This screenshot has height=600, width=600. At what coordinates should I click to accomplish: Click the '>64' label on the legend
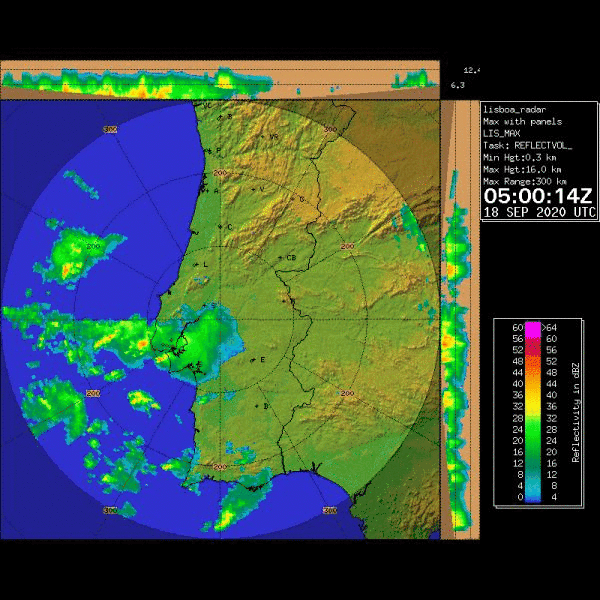coord(550,328)
